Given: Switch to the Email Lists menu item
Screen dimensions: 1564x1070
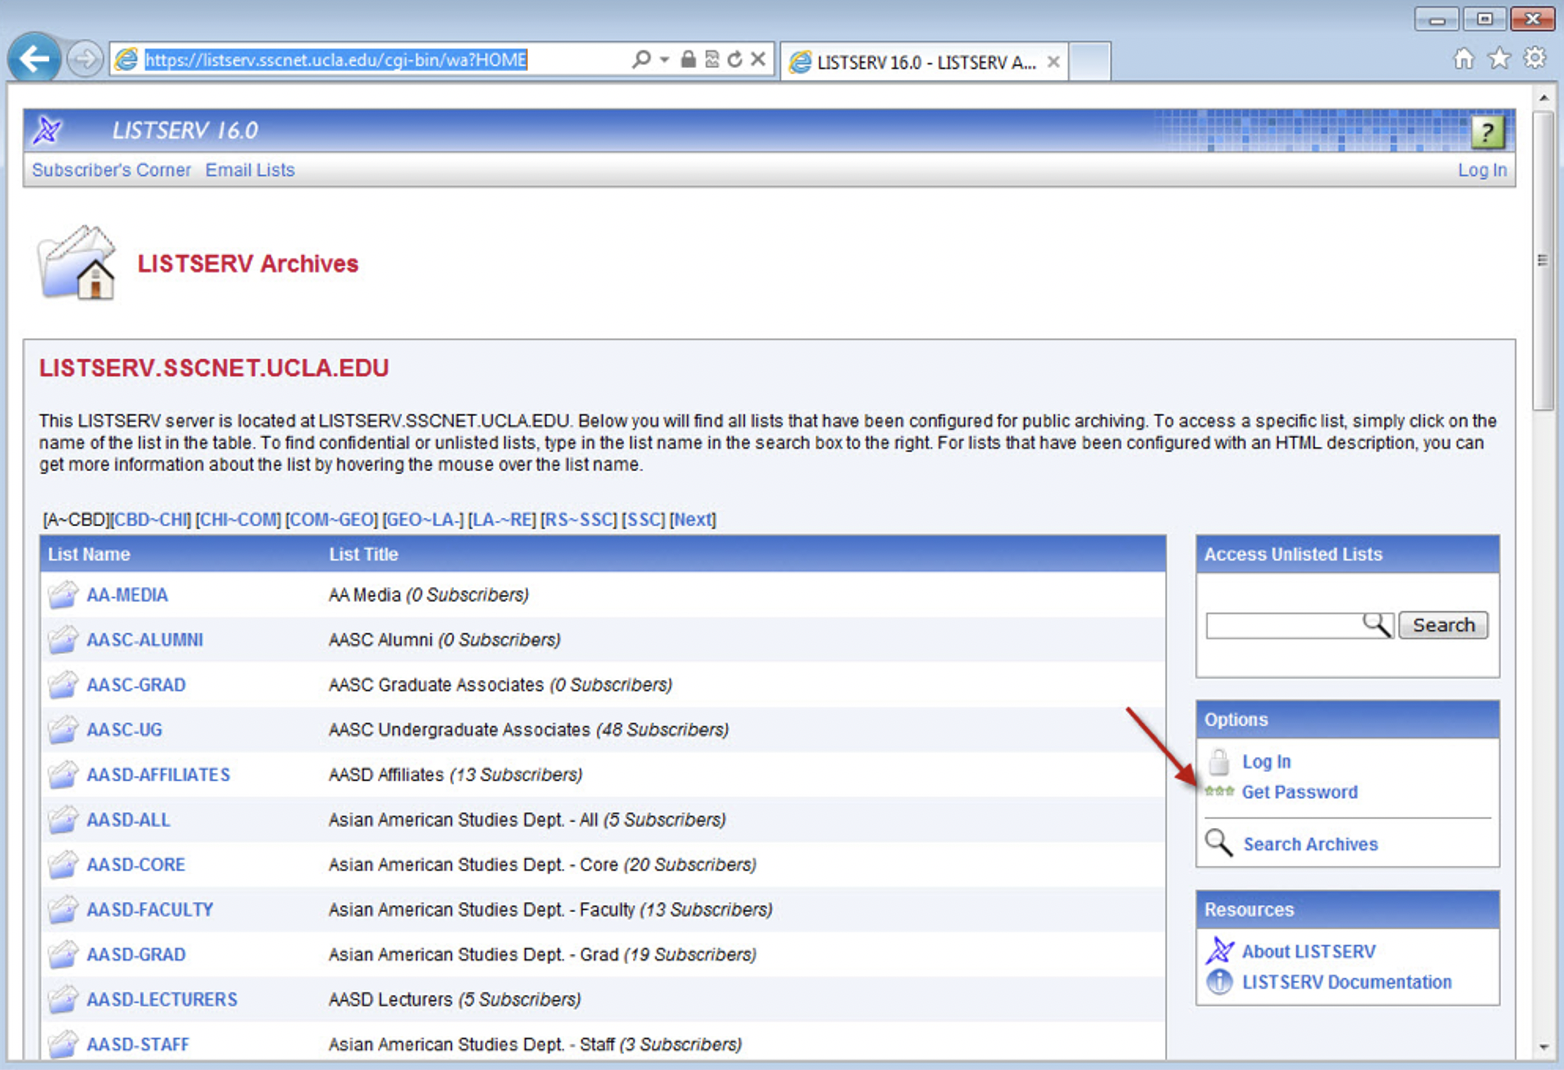Looking at the screenshot, I should pos(249,170).
